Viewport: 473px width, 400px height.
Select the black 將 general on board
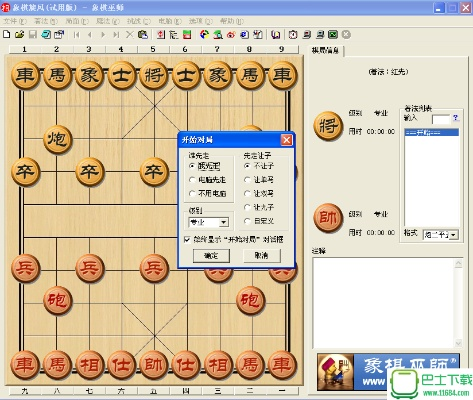point(154,75)
